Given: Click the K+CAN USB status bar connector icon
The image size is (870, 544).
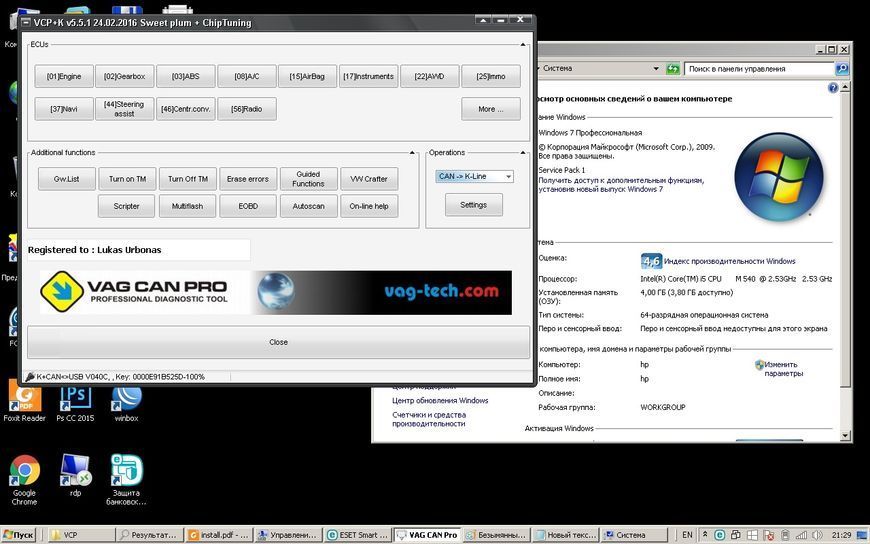Looking at the screenshot, I should click(30, 376).
